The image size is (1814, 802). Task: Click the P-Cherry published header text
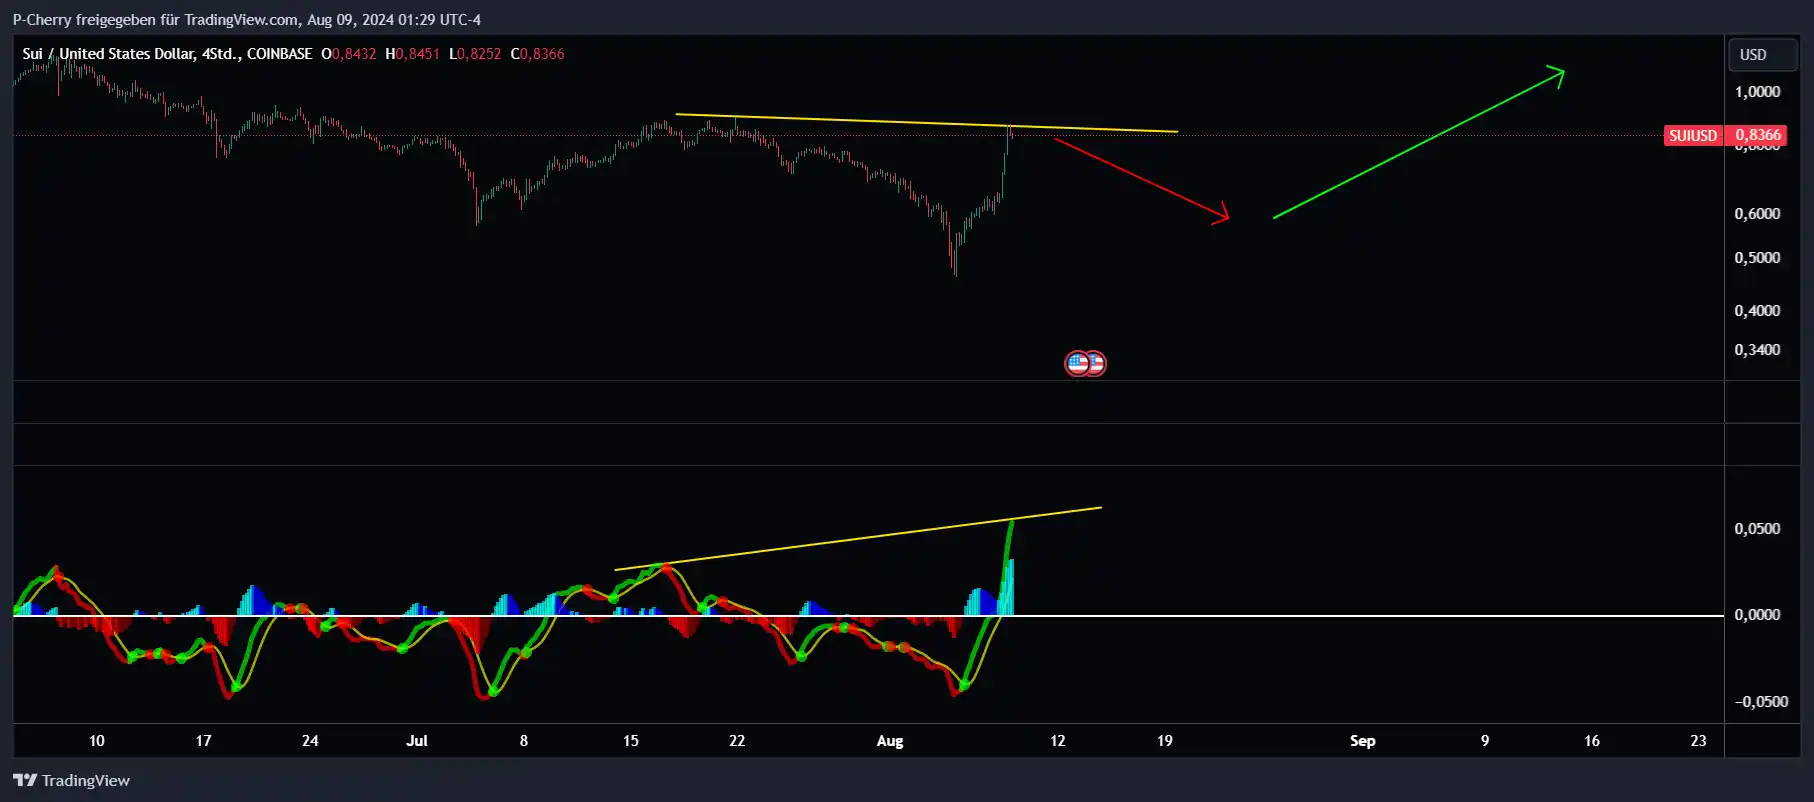[246, 20]
